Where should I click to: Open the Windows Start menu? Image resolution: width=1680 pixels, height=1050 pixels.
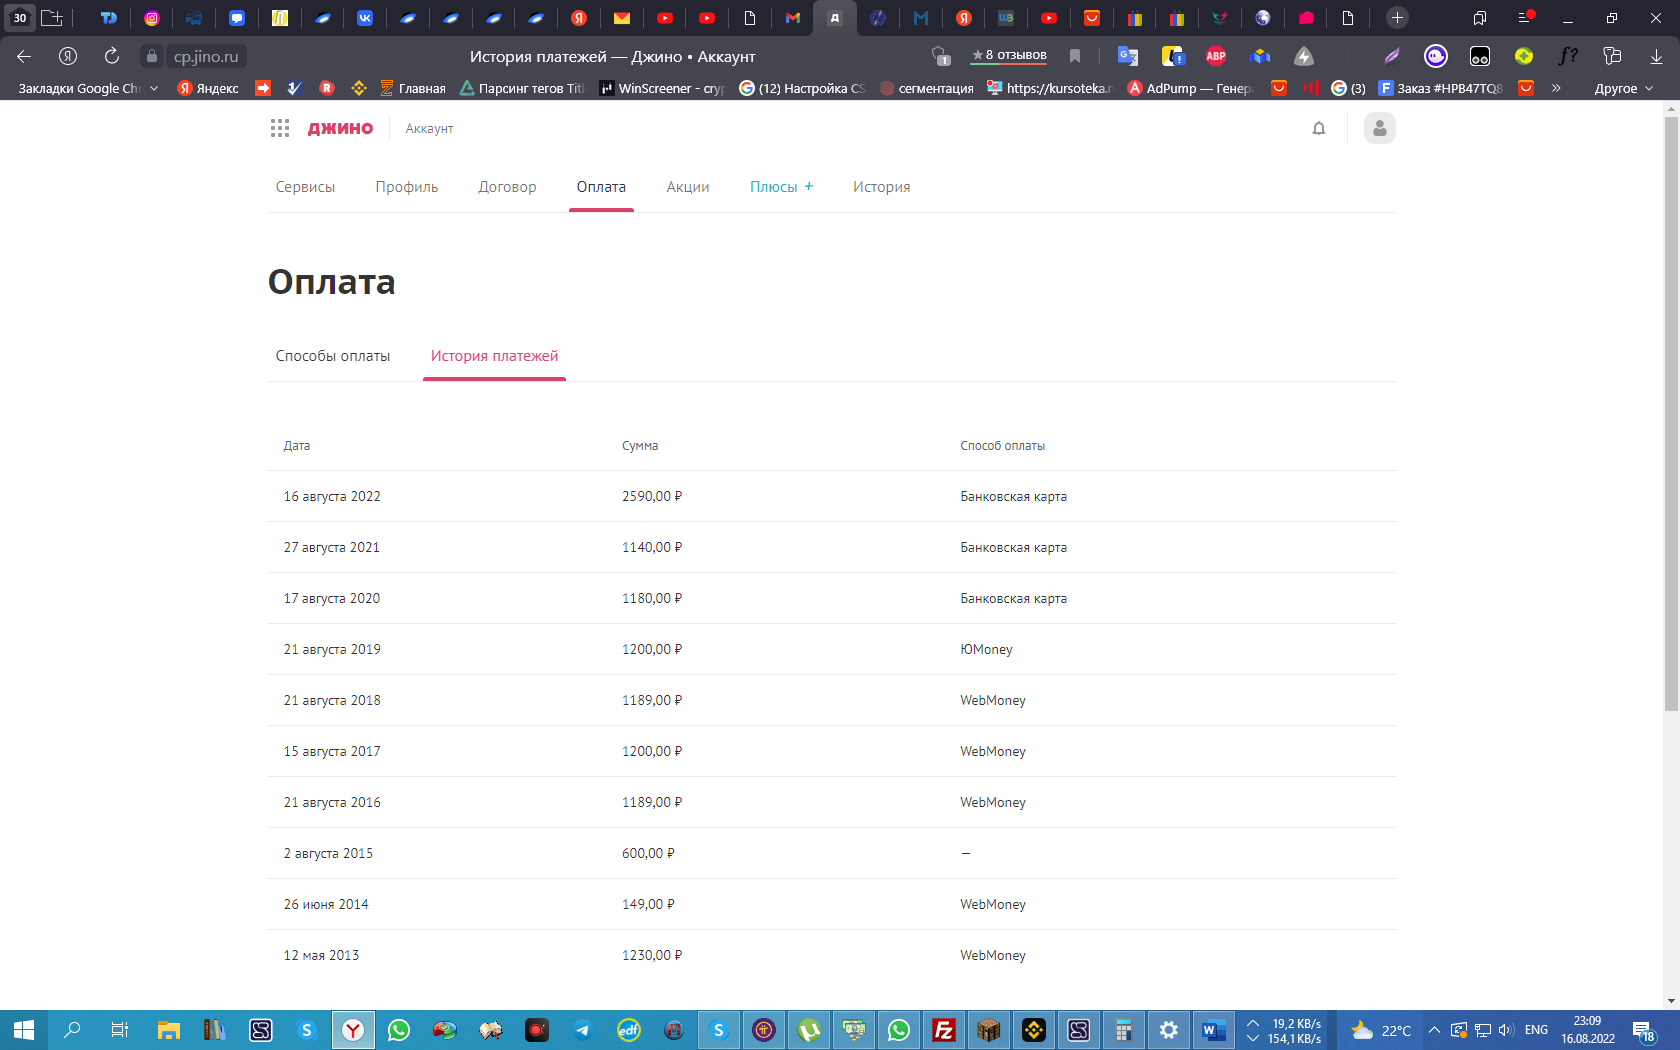coord(24,1030)
